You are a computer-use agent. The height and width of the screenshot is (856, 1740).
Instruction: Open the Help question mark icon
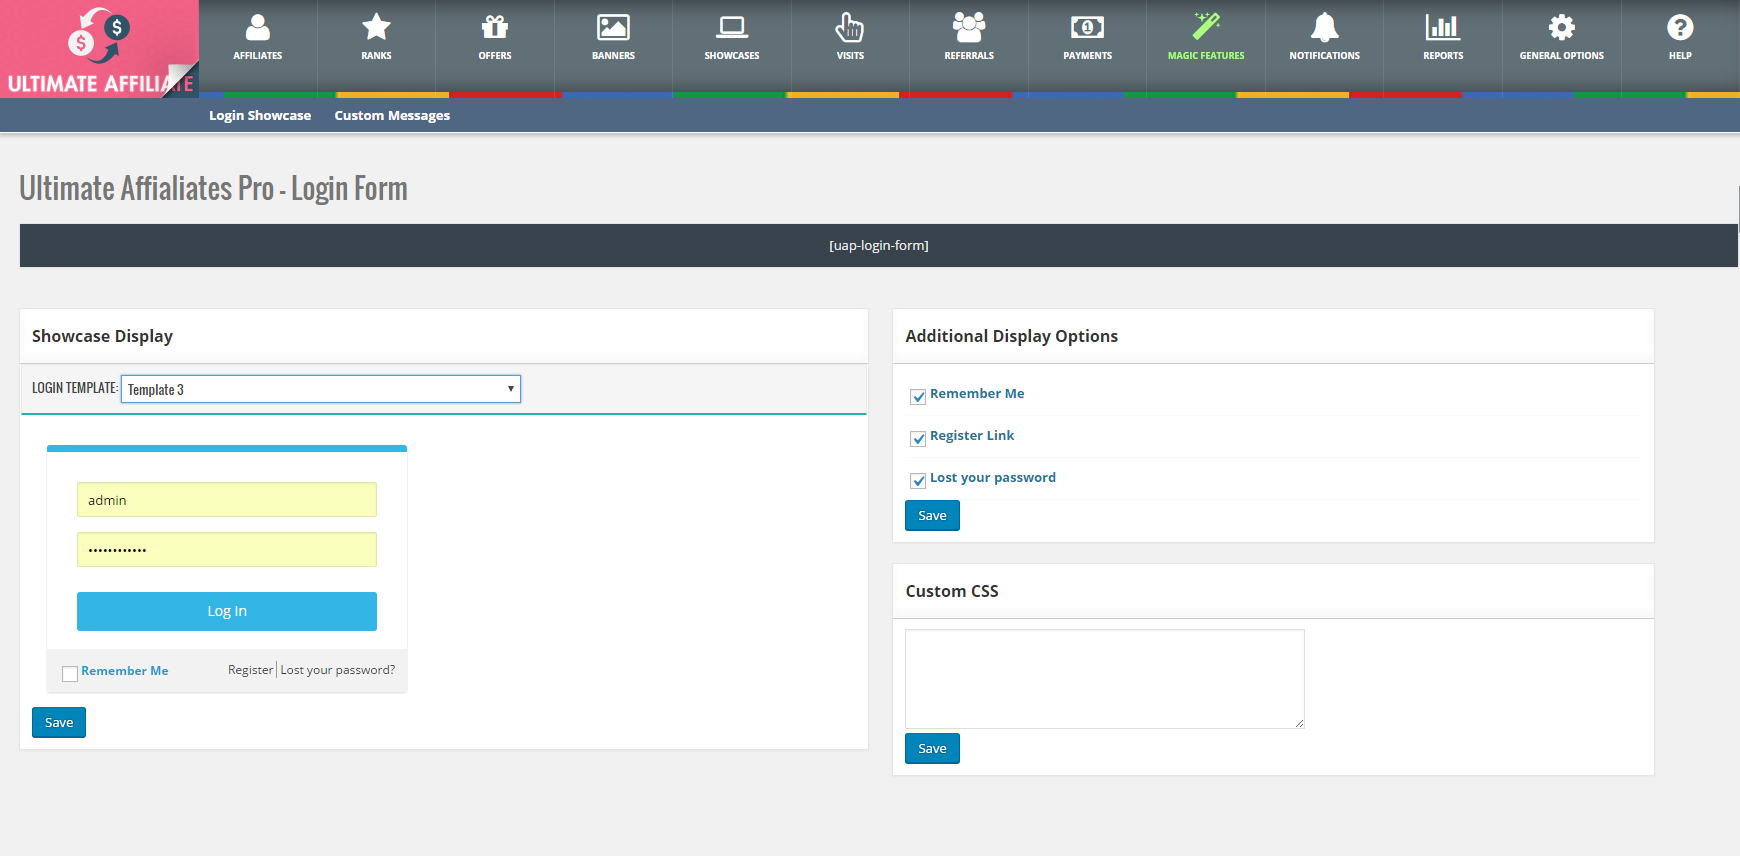click(x=1680, y=27)
